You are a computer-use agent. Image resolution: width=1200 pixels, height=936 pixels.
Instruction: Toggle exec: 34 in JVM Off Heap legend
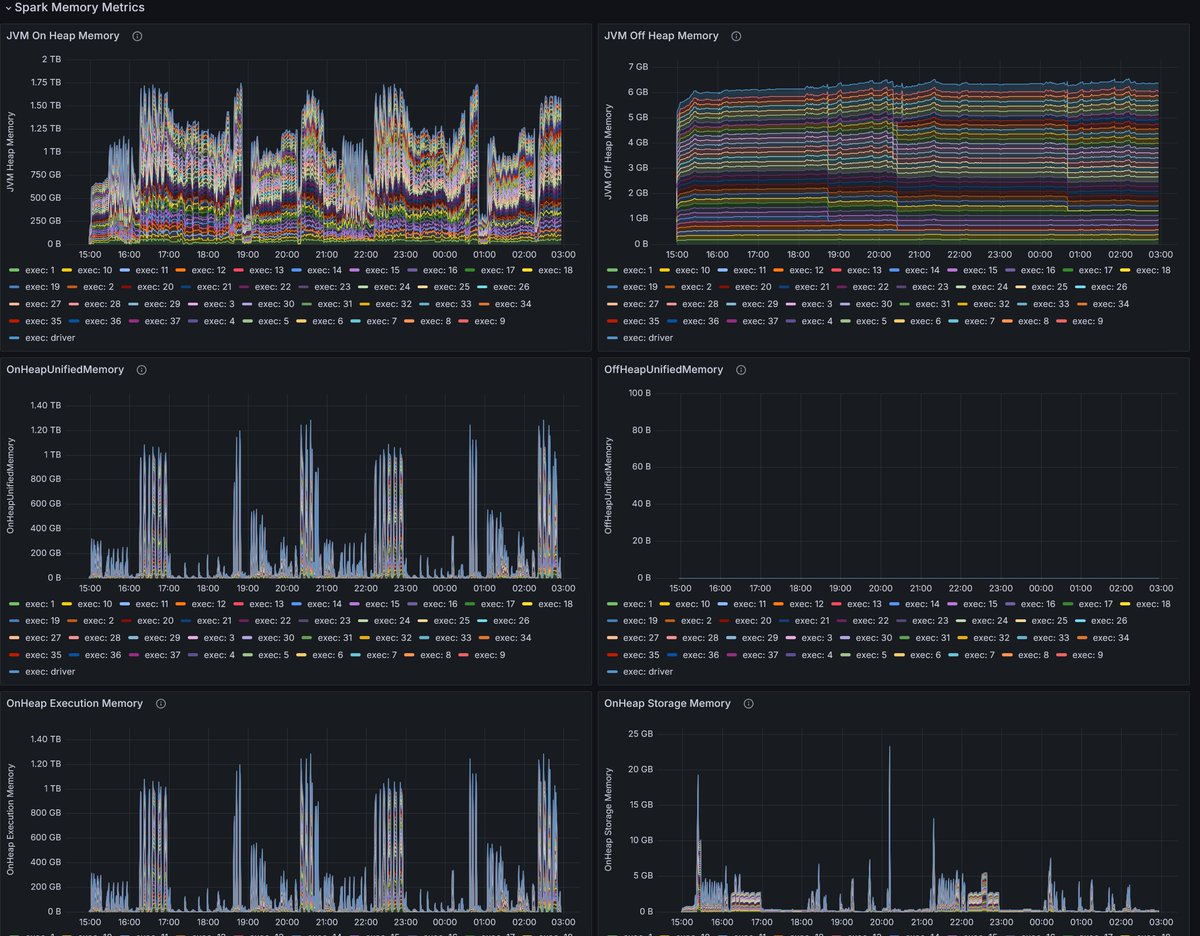point(1111,304)
